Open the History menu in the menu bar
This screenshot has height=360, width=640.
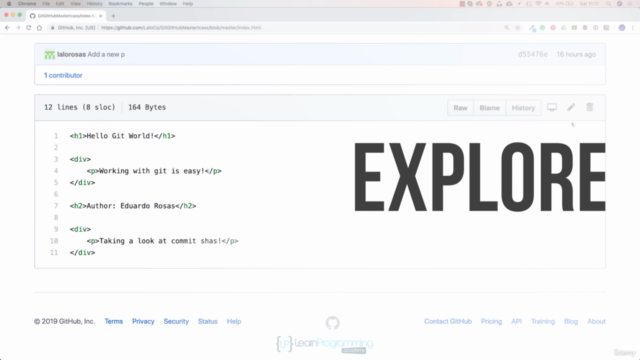(94, 4)
